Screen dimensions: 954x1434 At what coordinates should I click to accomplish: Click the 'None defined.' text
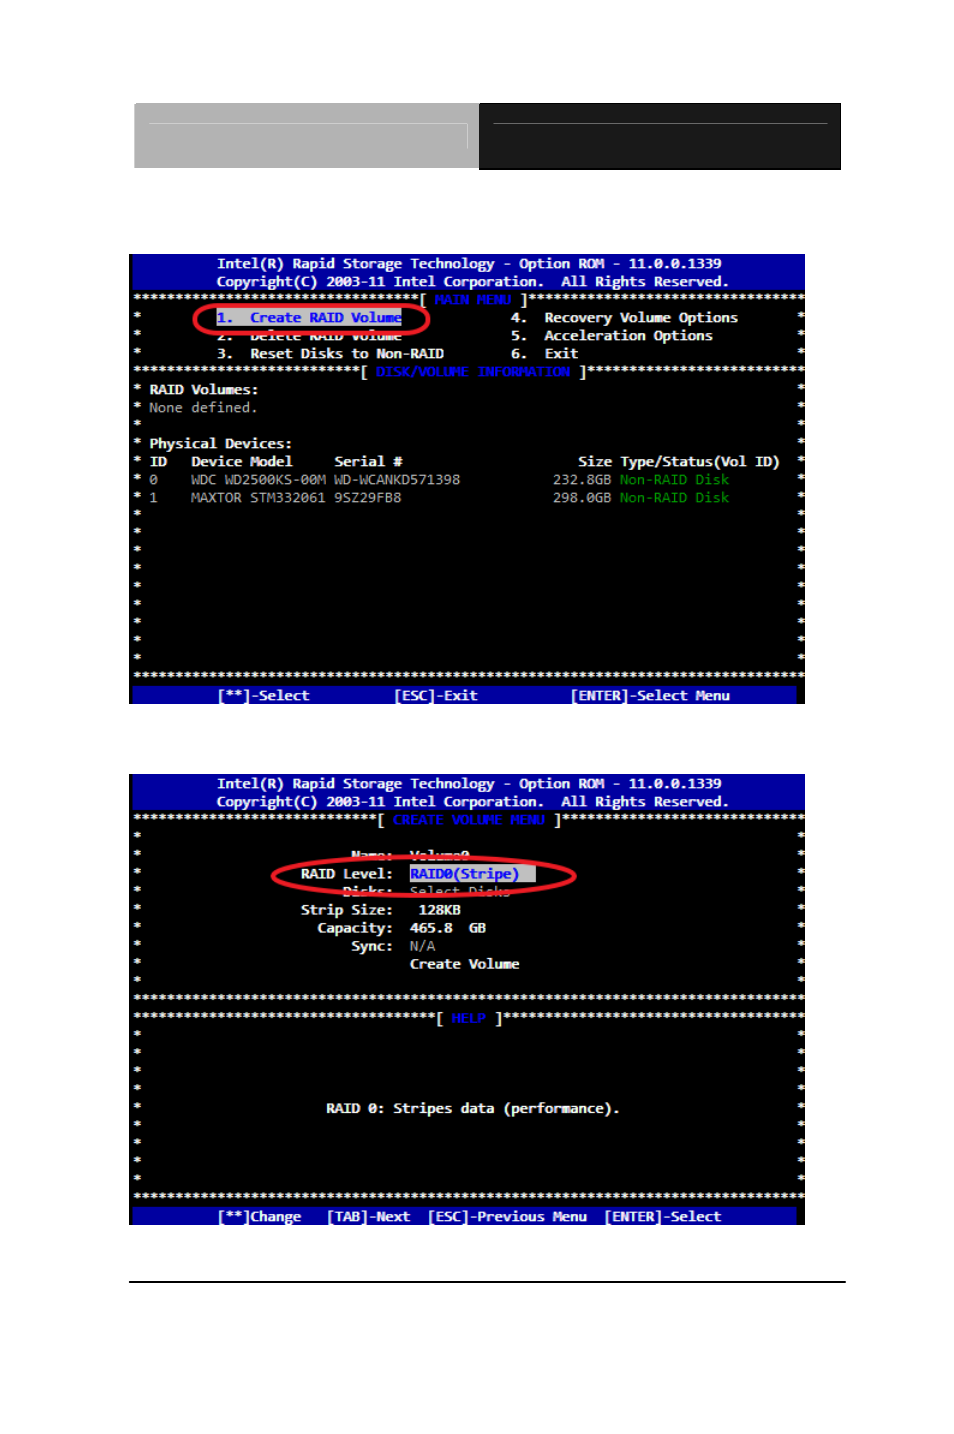click(x=203, y=408)
